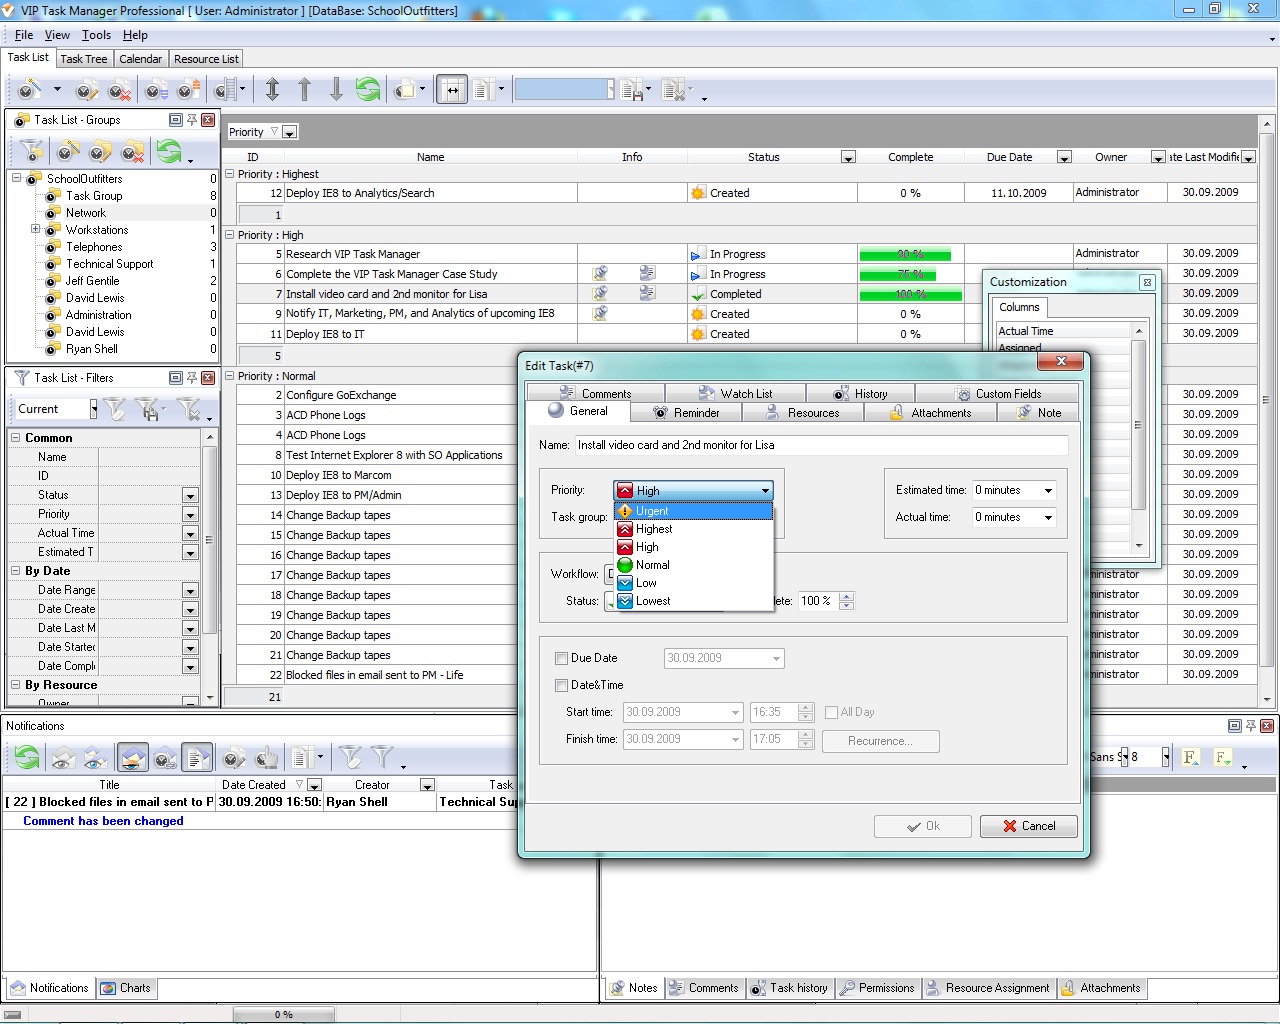Screen dimensions: 1280x1024
Task: Tick the disabled All Day checkbox
Action: click(x=831, y=712)
